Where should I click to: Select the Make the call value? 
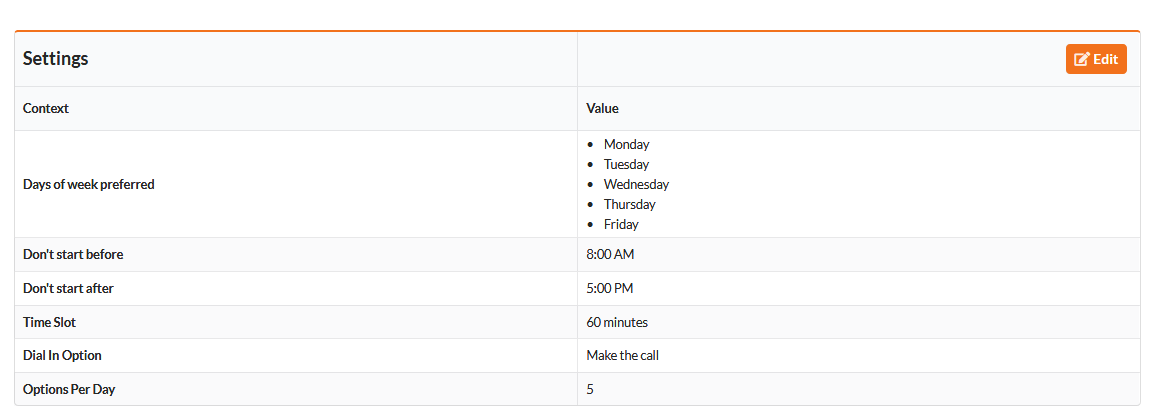622,355
